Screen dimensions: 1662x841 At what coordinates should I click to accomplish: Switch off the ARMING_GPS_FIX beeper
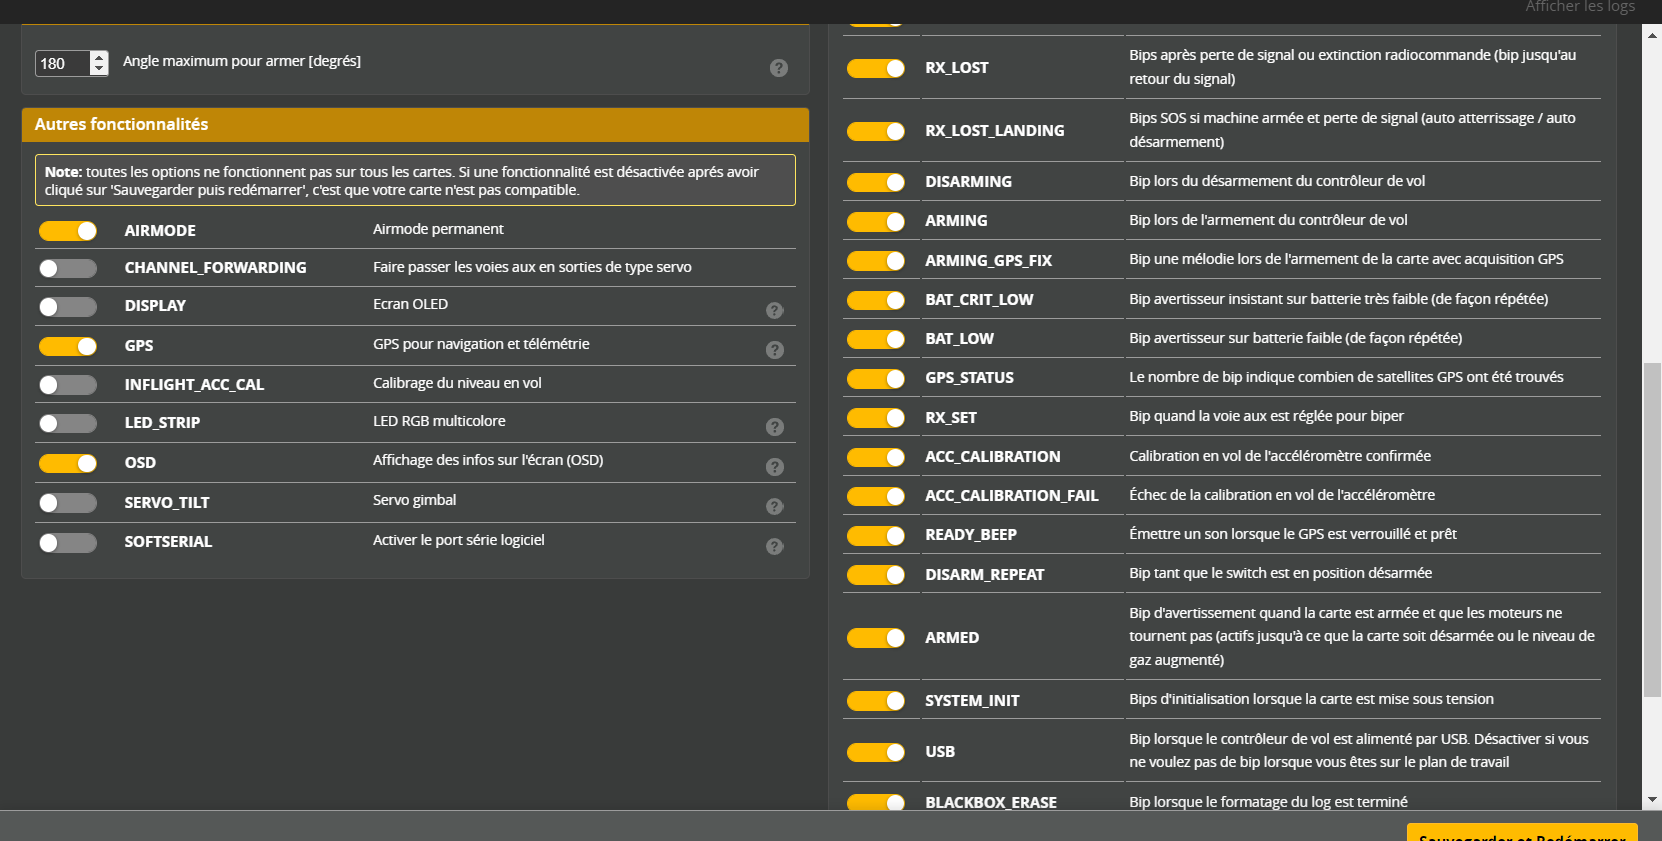coord(875,261)
